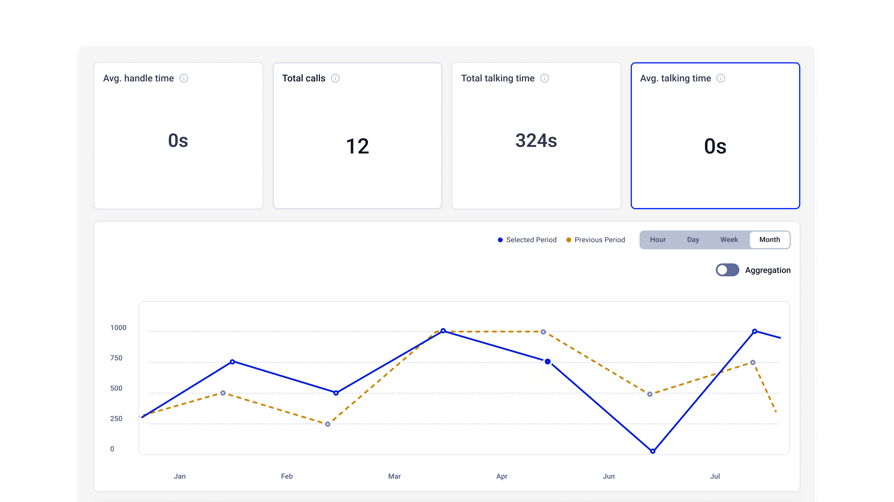894x502 pixels.
Task: Toggle the Aggregation switch
Action: pos(727,270)
